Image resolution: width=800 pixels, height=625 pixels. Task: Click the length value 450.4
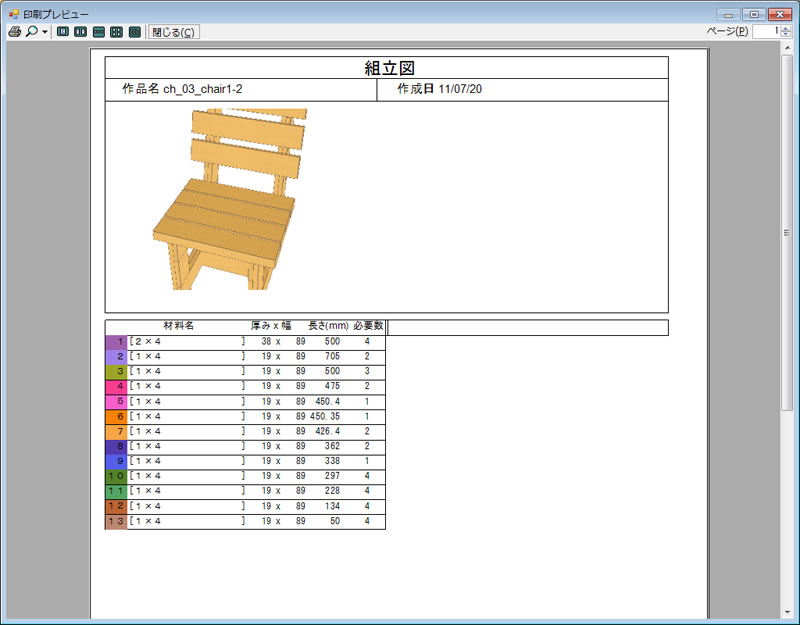[x=328, y=402]
